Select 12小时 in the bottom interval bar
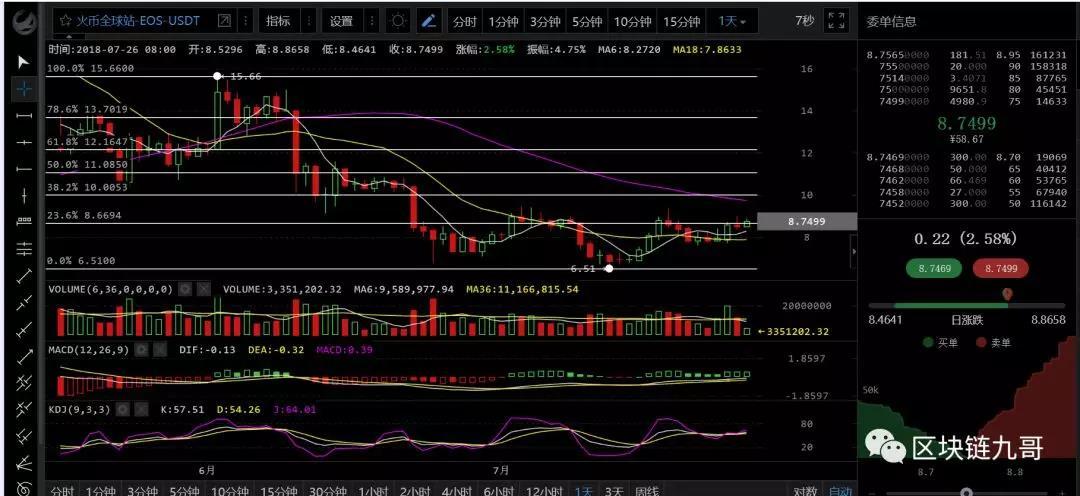Screen dimensions: 1080x496 [x=545, y=490]
